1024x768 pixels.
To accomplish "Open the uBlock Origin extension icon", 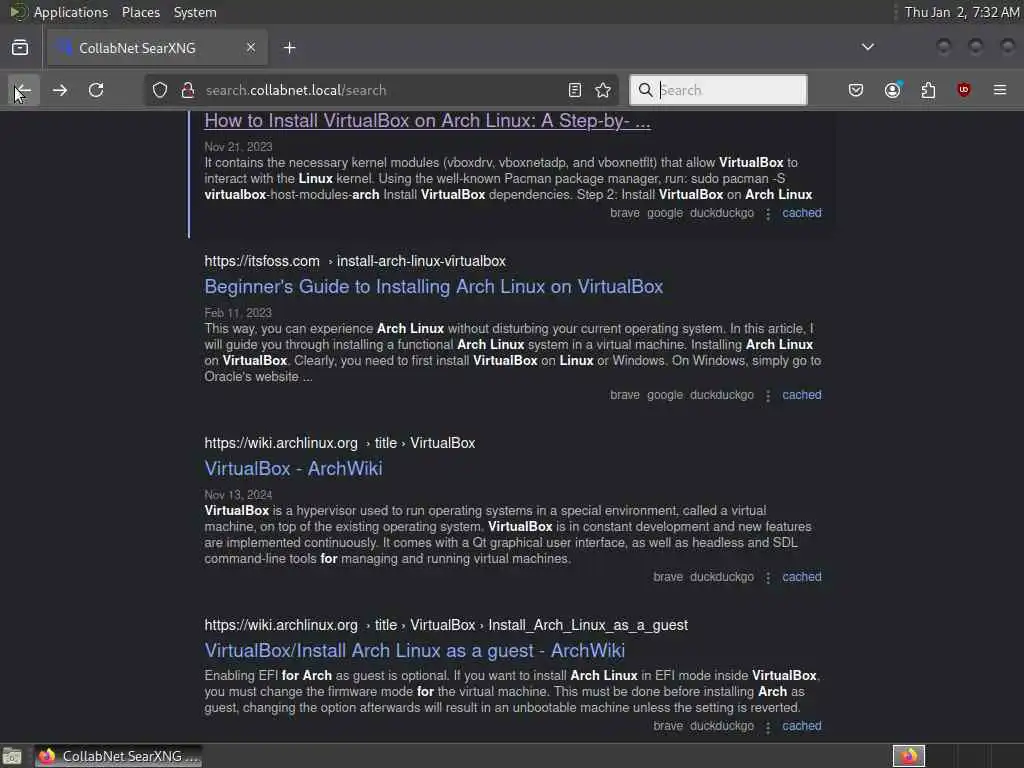I will (x=964, y=90).
